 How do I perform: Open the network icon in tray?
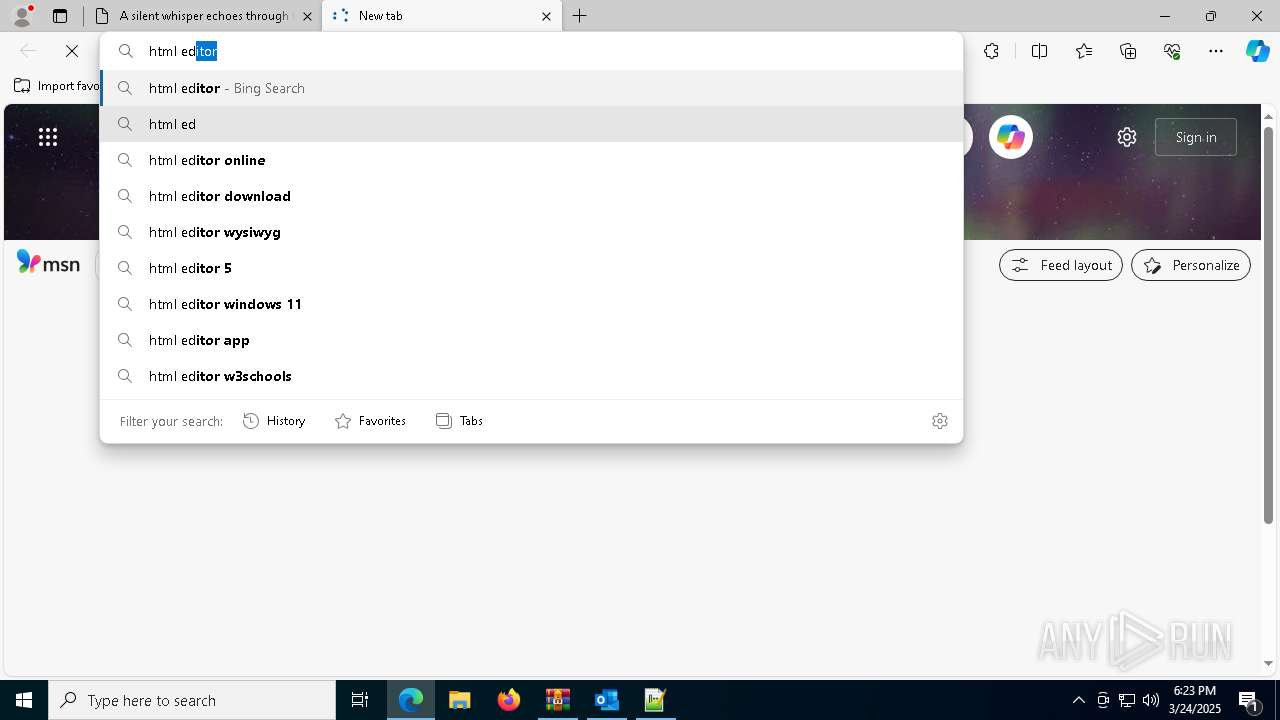click(1127, 700)
